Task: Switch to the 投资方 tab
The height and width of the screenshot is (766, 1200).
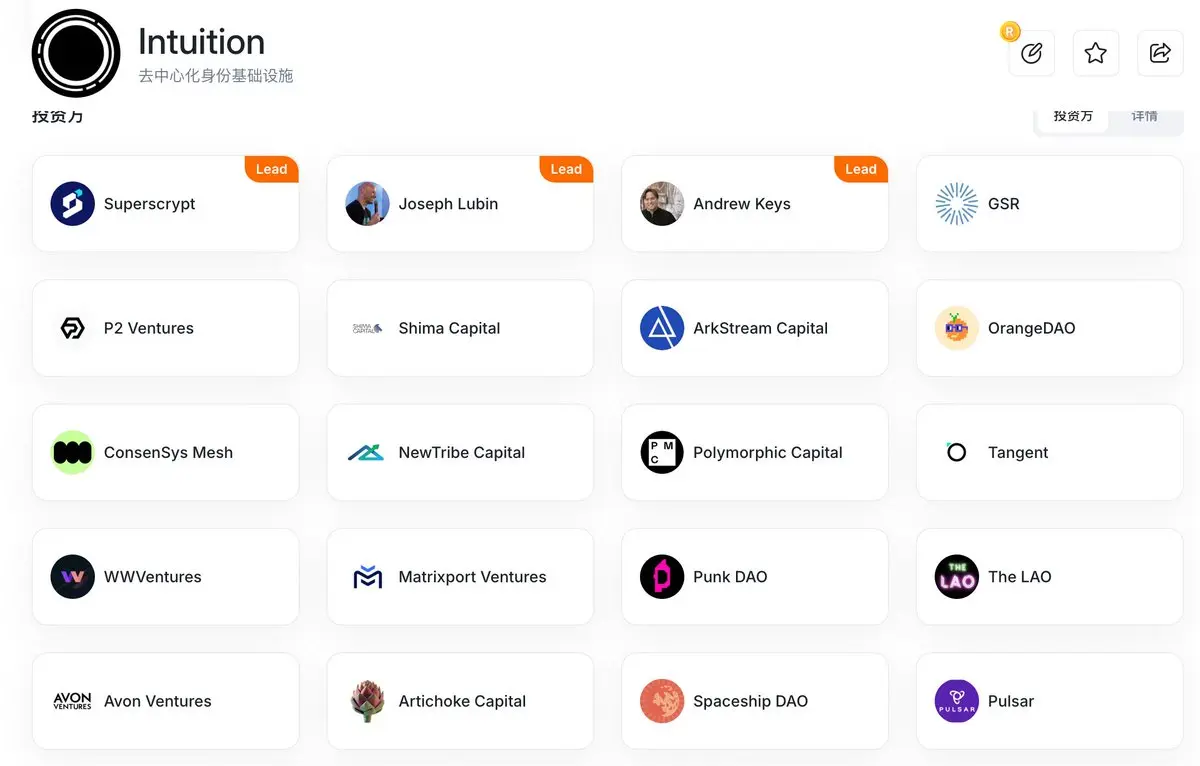Action: (x=1073, y=117)
